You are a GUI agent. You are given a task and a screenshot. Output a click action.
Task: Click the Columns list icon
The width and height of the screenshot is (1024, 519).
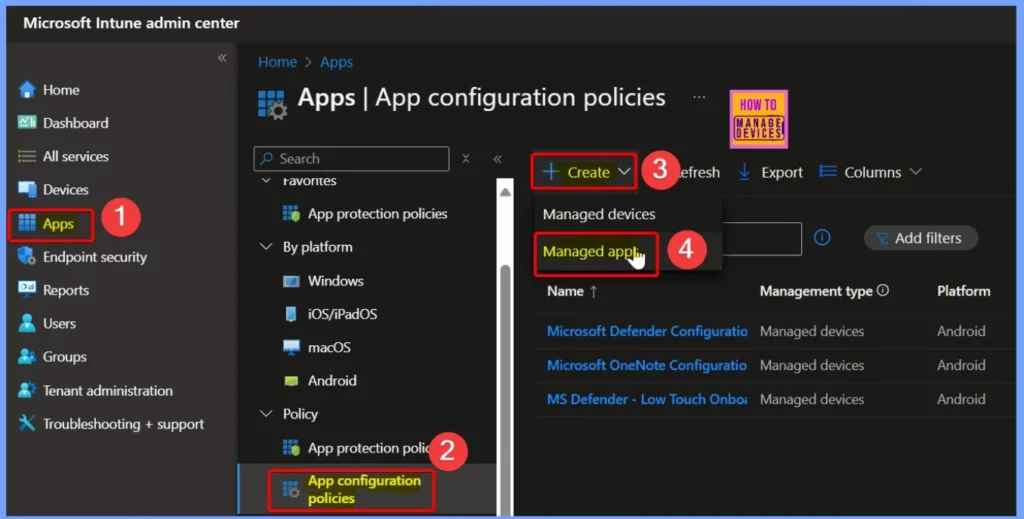coord(828,172)
